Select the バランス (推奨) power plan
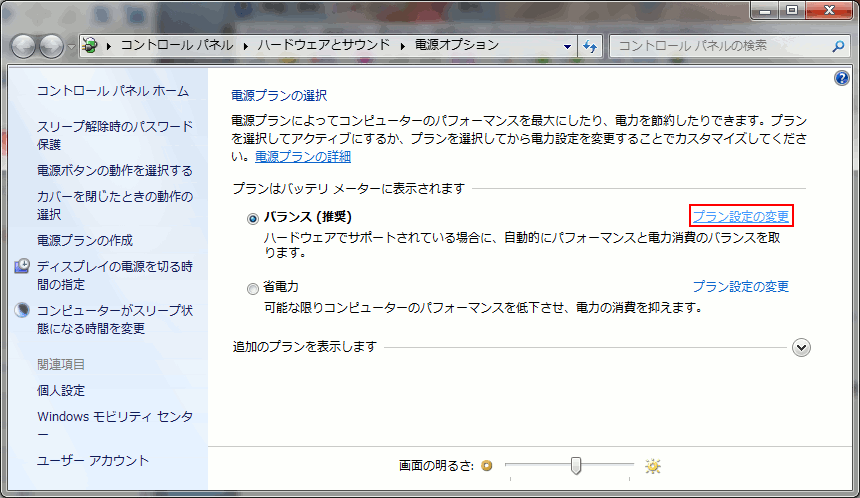860x498 pixels. [253, 217]
